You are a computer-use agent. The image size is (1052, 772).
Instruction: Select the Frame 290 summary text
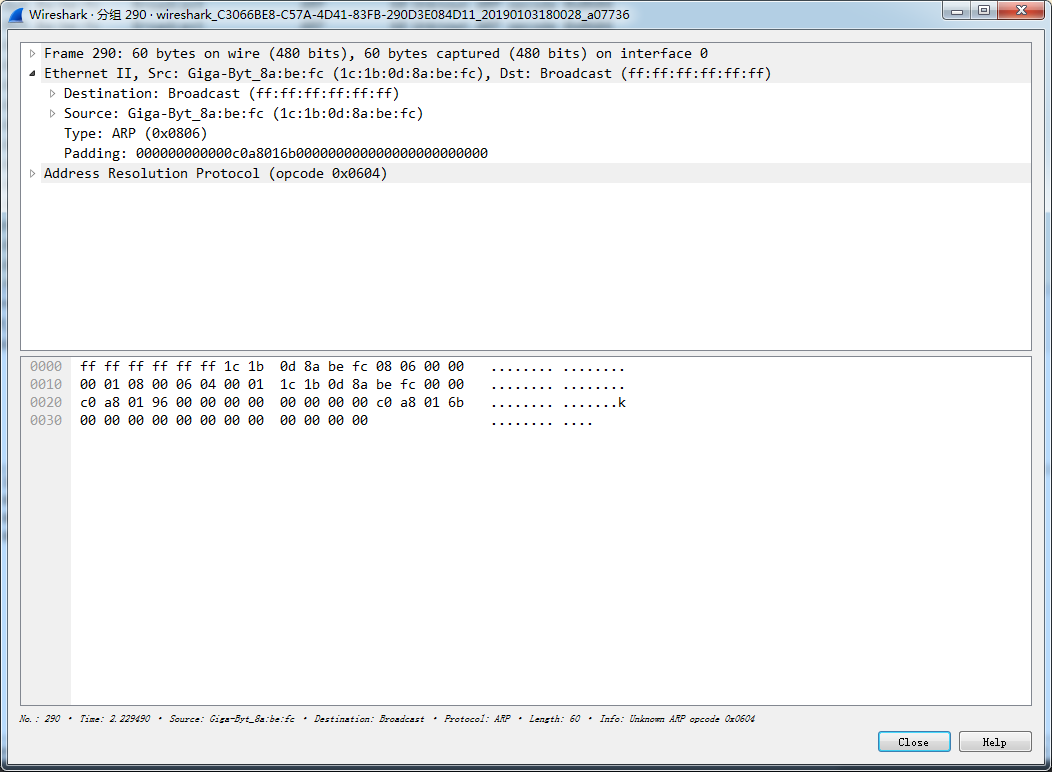tap(376, 54)
